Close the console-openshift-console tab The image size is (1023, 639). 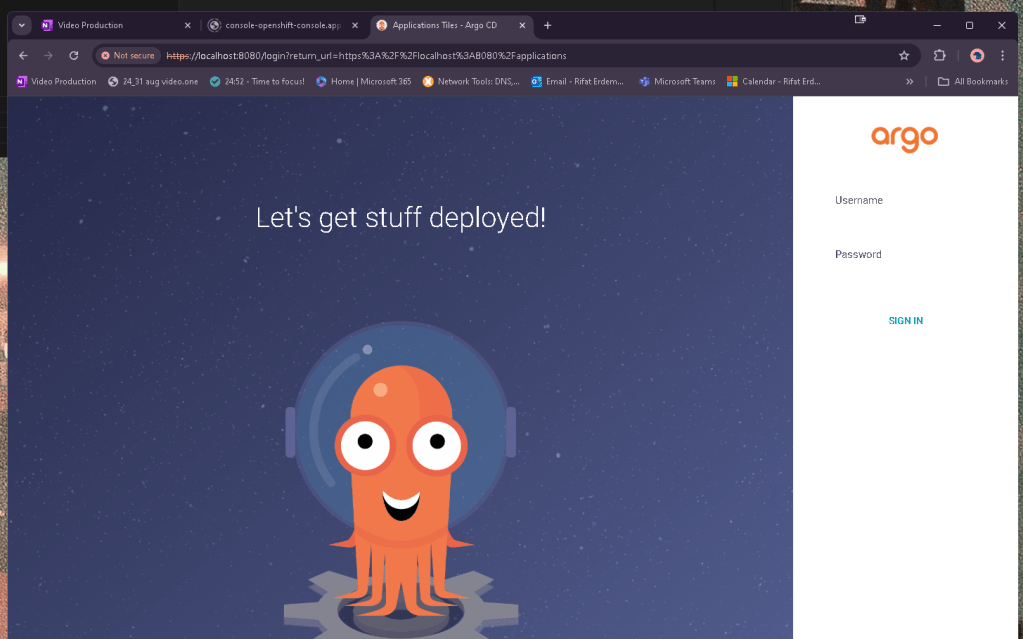[x=355, y=25]
